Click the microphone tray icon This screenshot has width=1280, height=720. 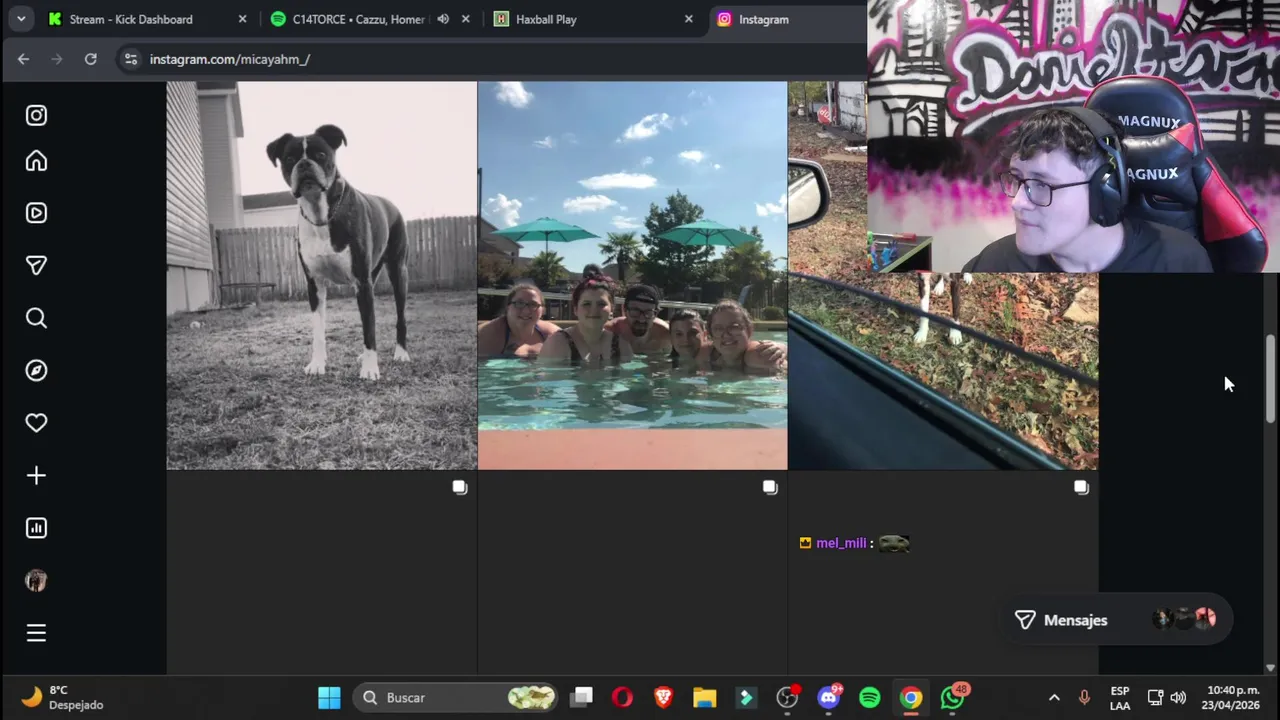(1084, 697)
